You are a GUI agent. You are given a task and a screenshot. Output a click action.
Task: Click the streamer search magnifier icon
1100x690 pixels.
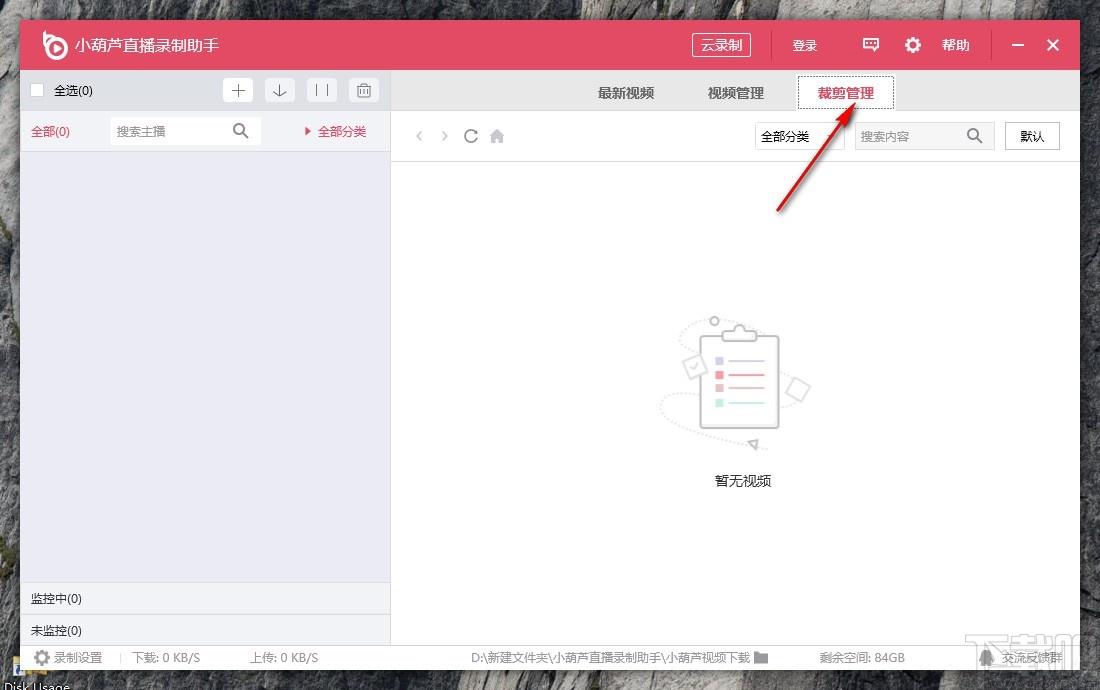pos(241,131)
